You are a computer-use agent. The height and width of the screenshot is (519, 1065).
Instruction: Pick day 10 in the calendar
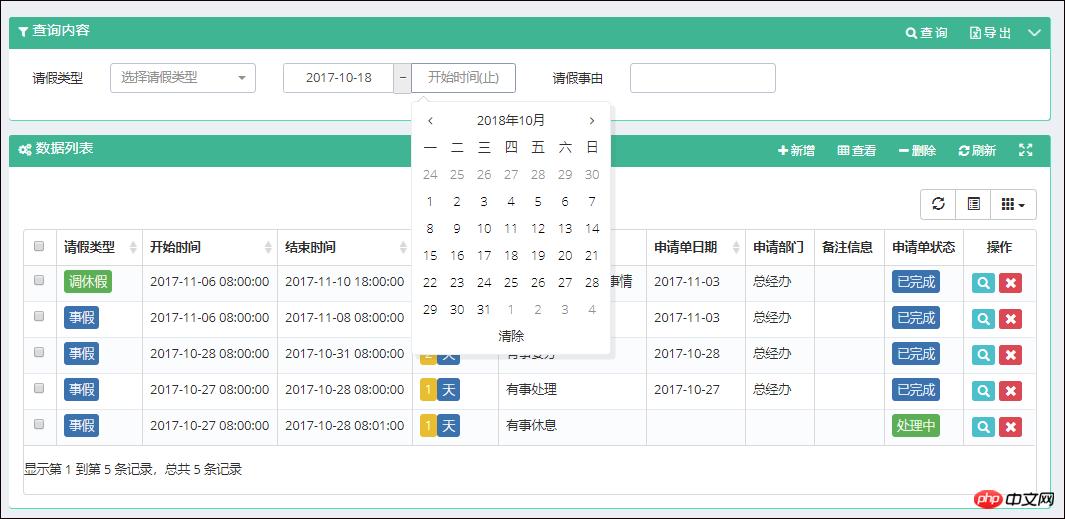pyautogui.click(x=484, y=228)
